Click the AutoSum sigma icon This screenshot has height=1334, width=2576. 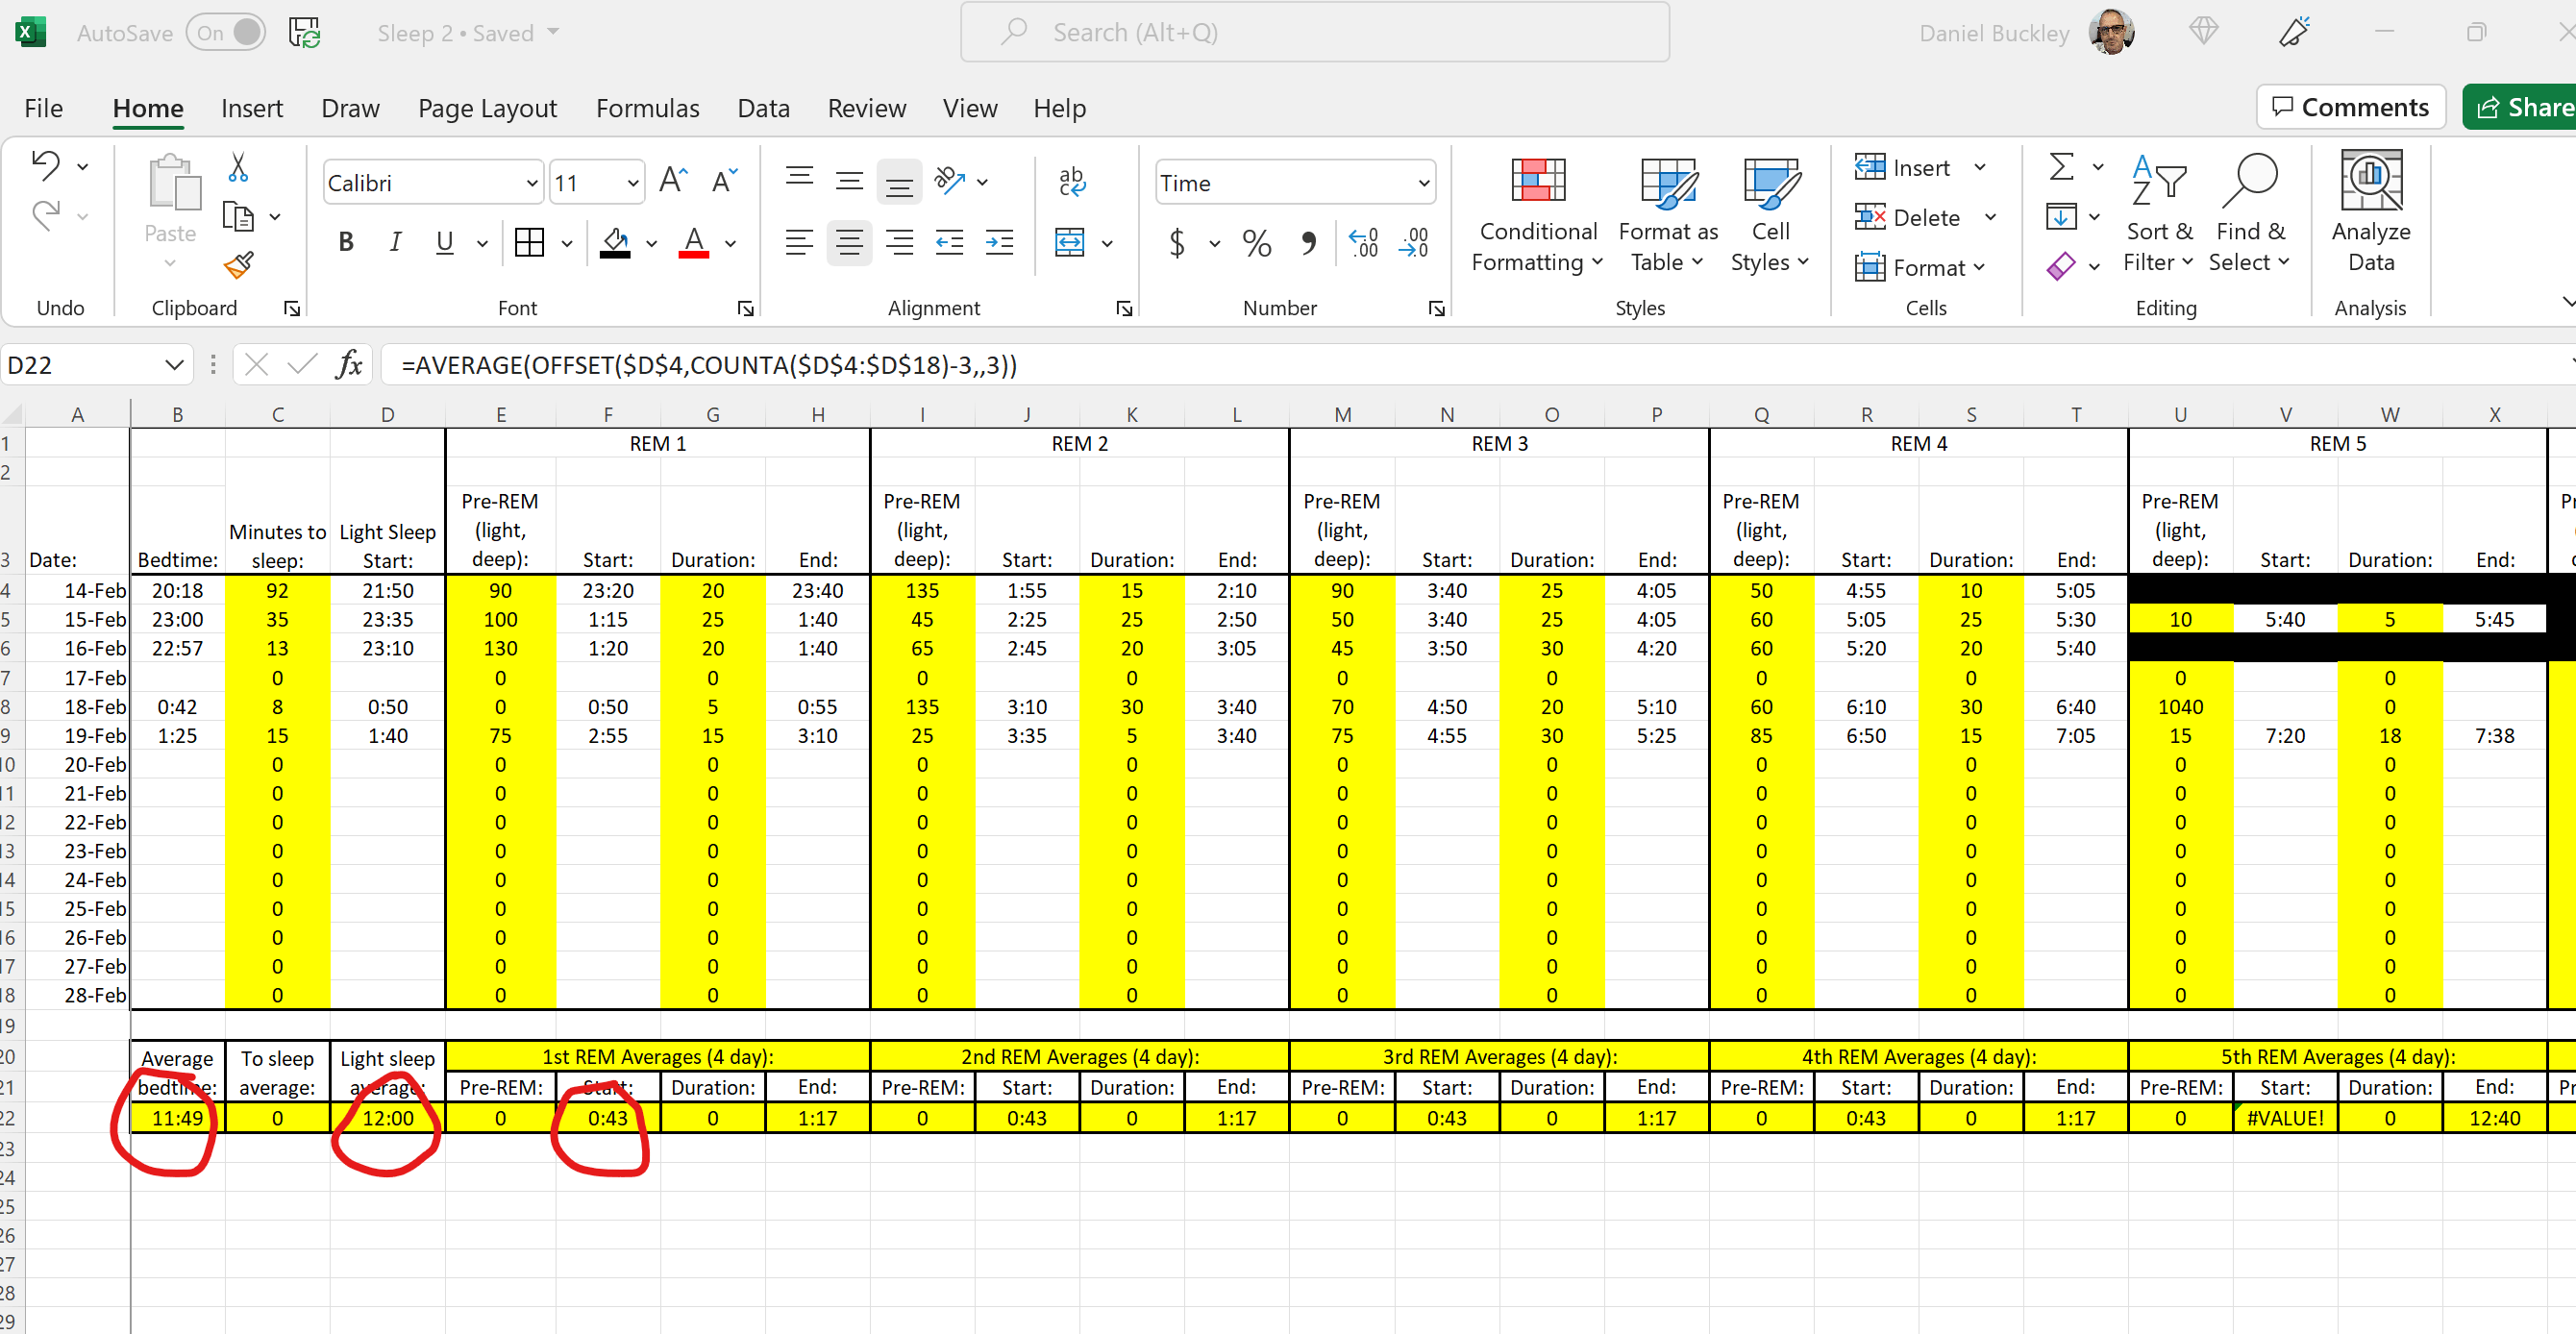click(2061, 167)
